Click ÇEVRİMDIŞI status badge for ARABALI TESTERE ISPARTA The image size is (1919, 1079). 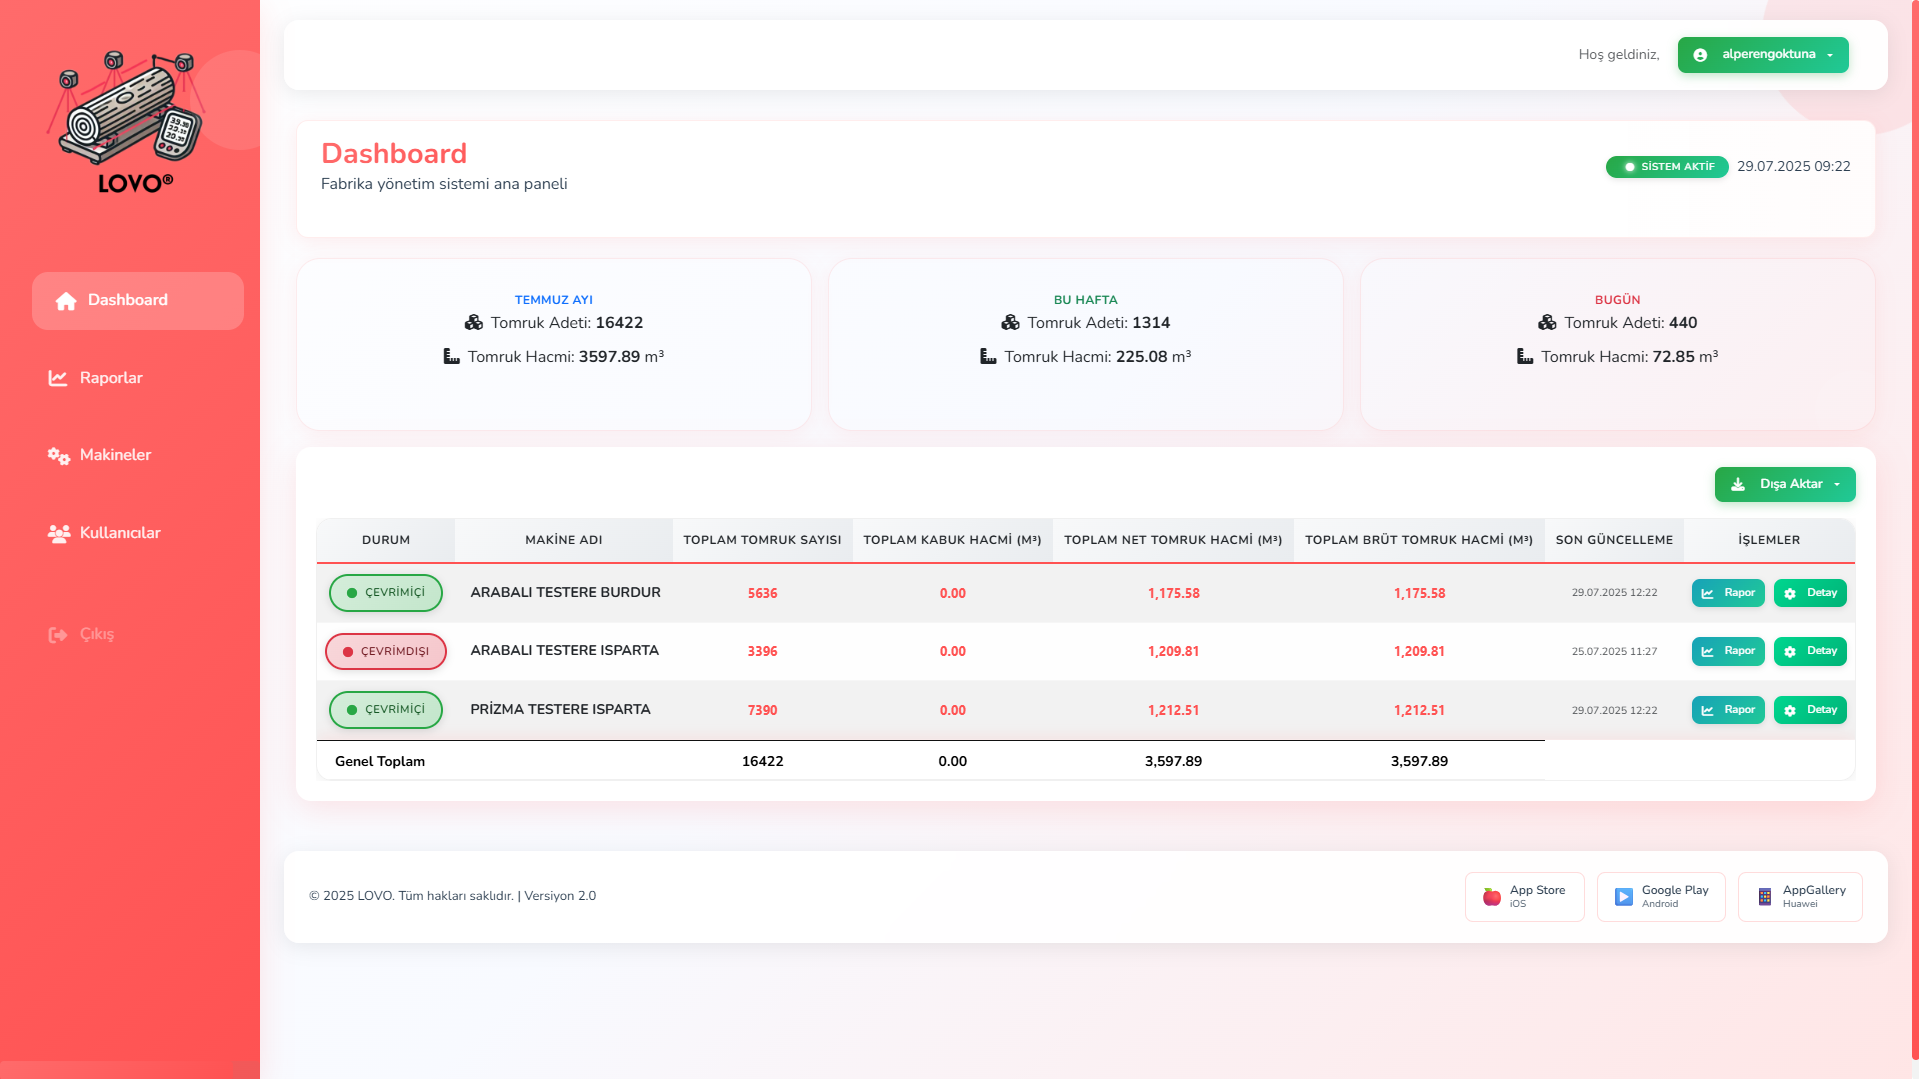tap(386, 651)
